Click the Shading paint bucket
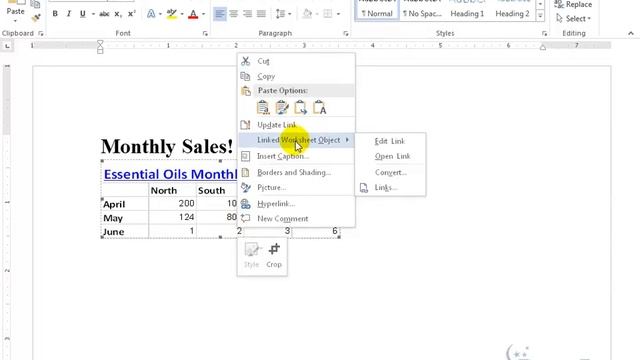The image size is (640, 360). coord(307,14)
